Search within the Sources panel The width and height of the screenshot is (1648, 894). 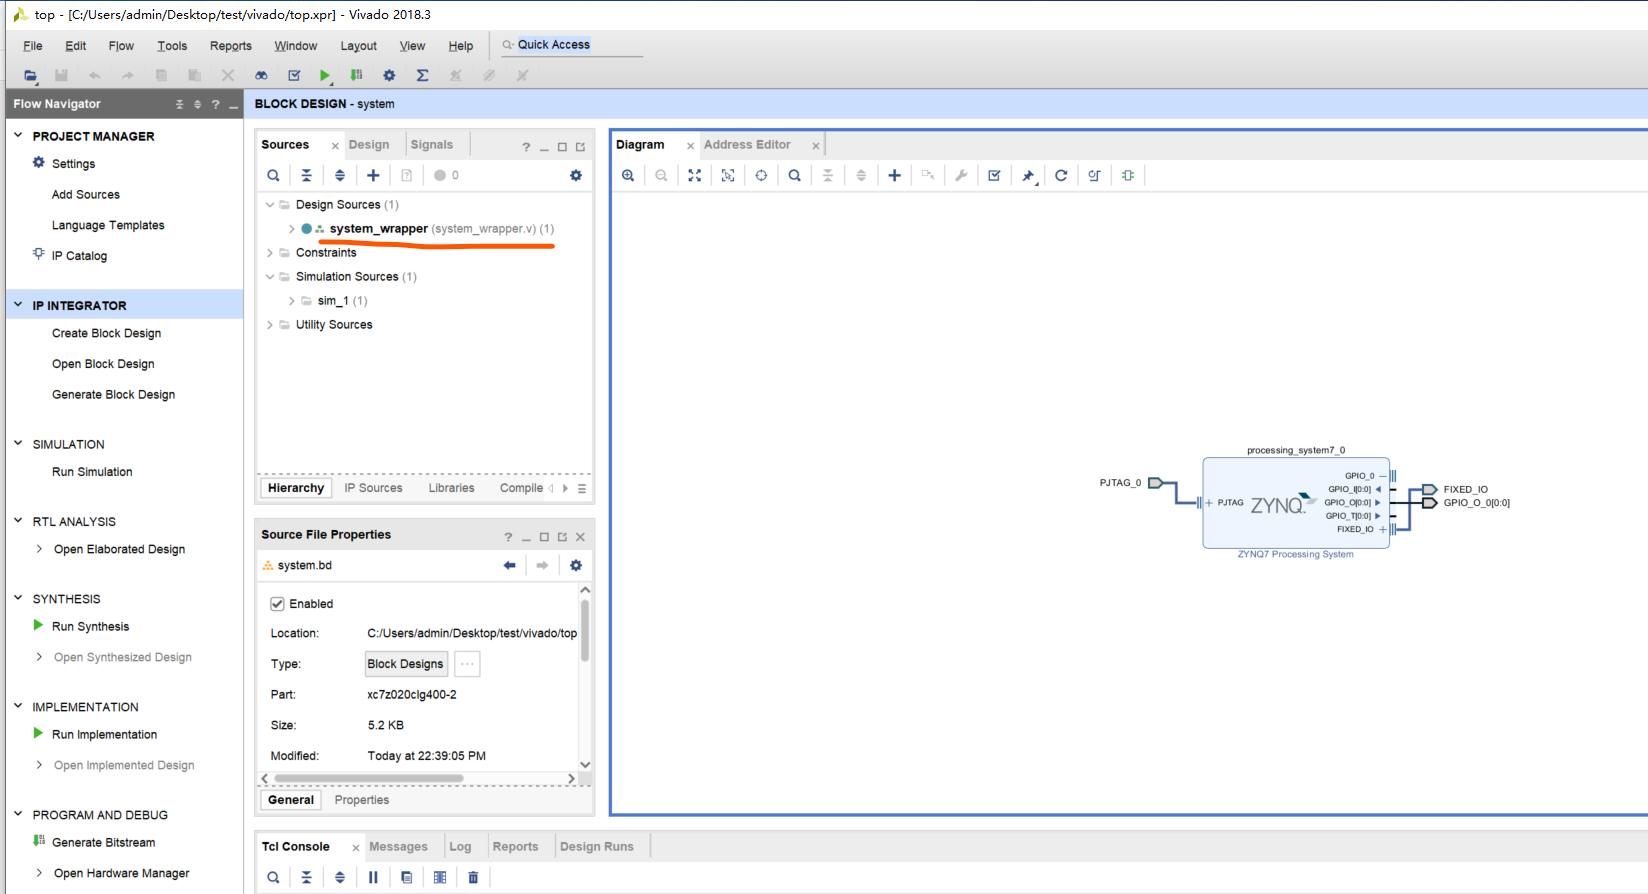[273, 175]
